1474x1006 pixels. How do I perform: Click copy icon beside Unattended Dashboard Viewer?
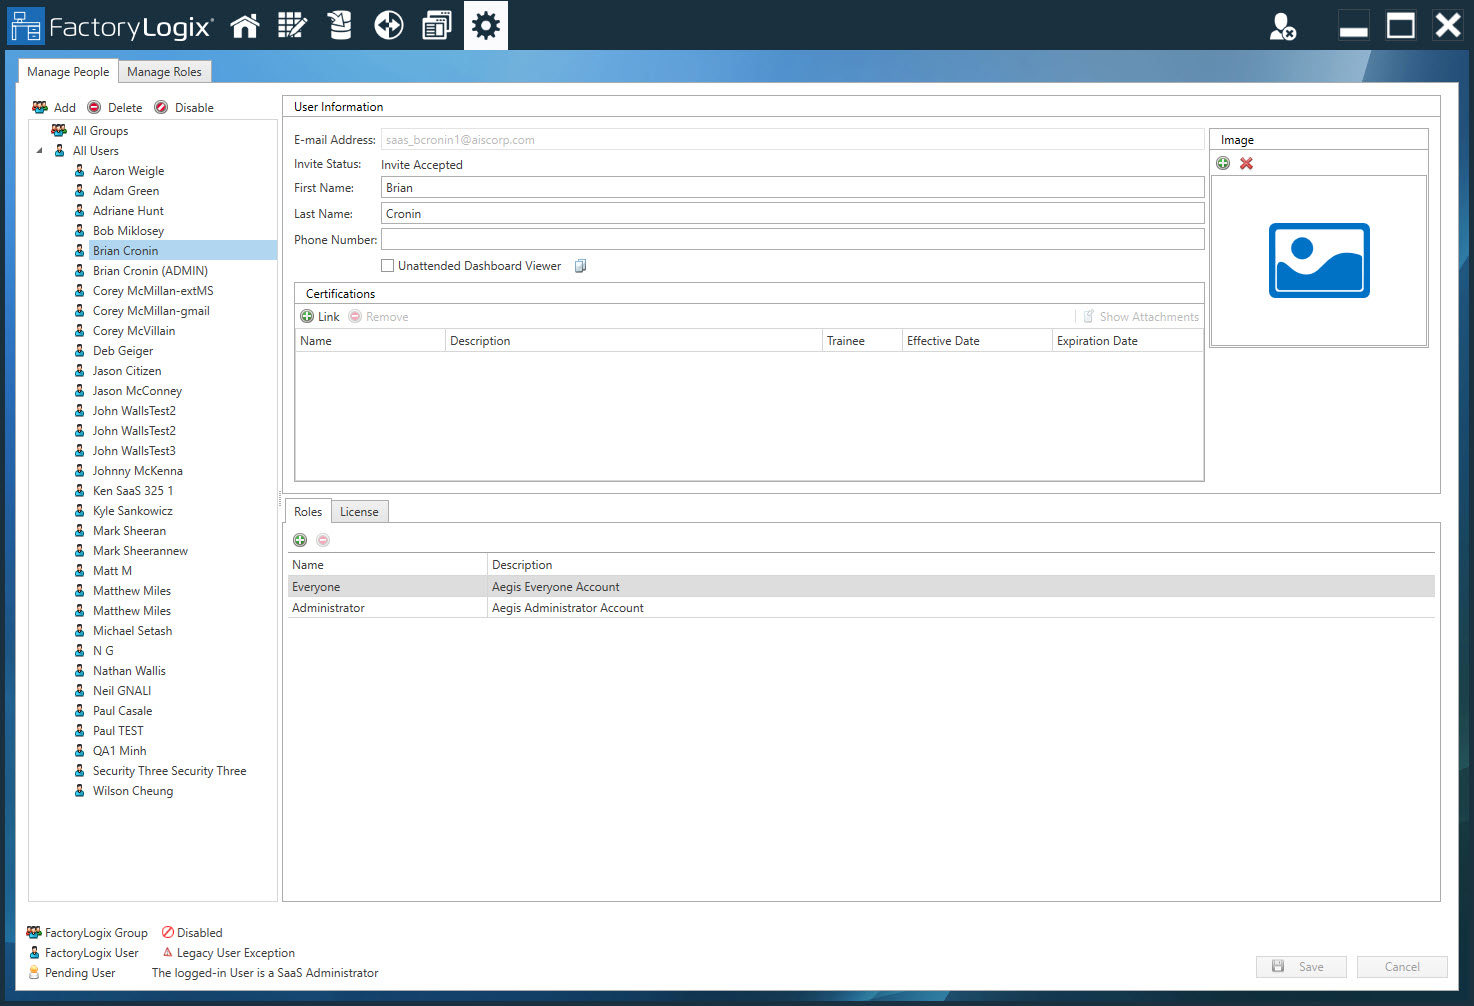[580, 266]
